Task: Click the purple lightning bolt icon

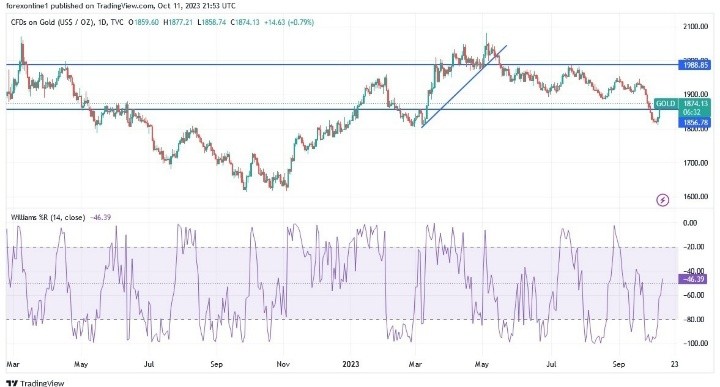Action: tap(663, 200)
